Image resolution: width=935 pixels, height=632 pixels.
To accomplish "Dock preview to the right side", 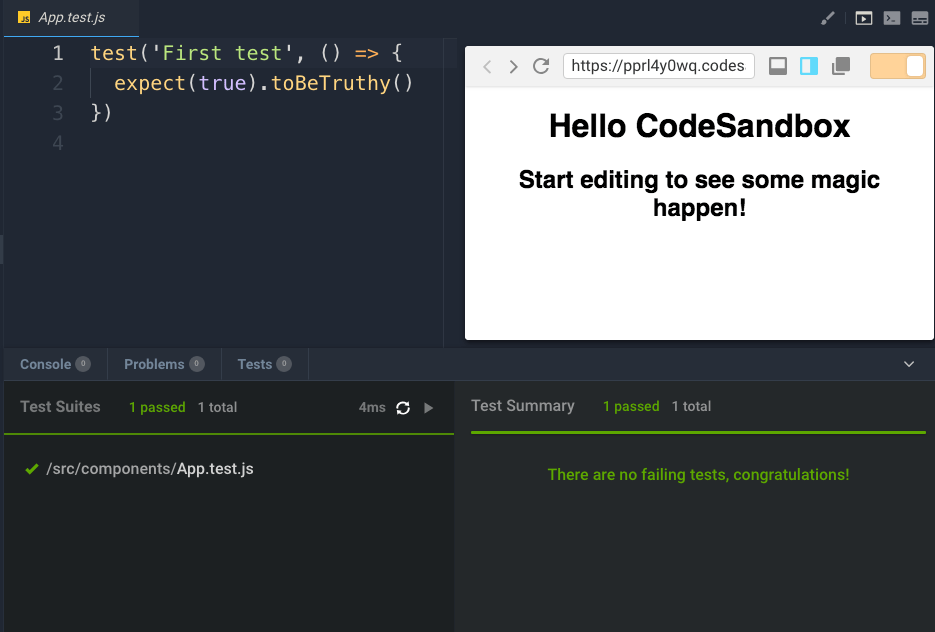I will (x=809, y=66).
